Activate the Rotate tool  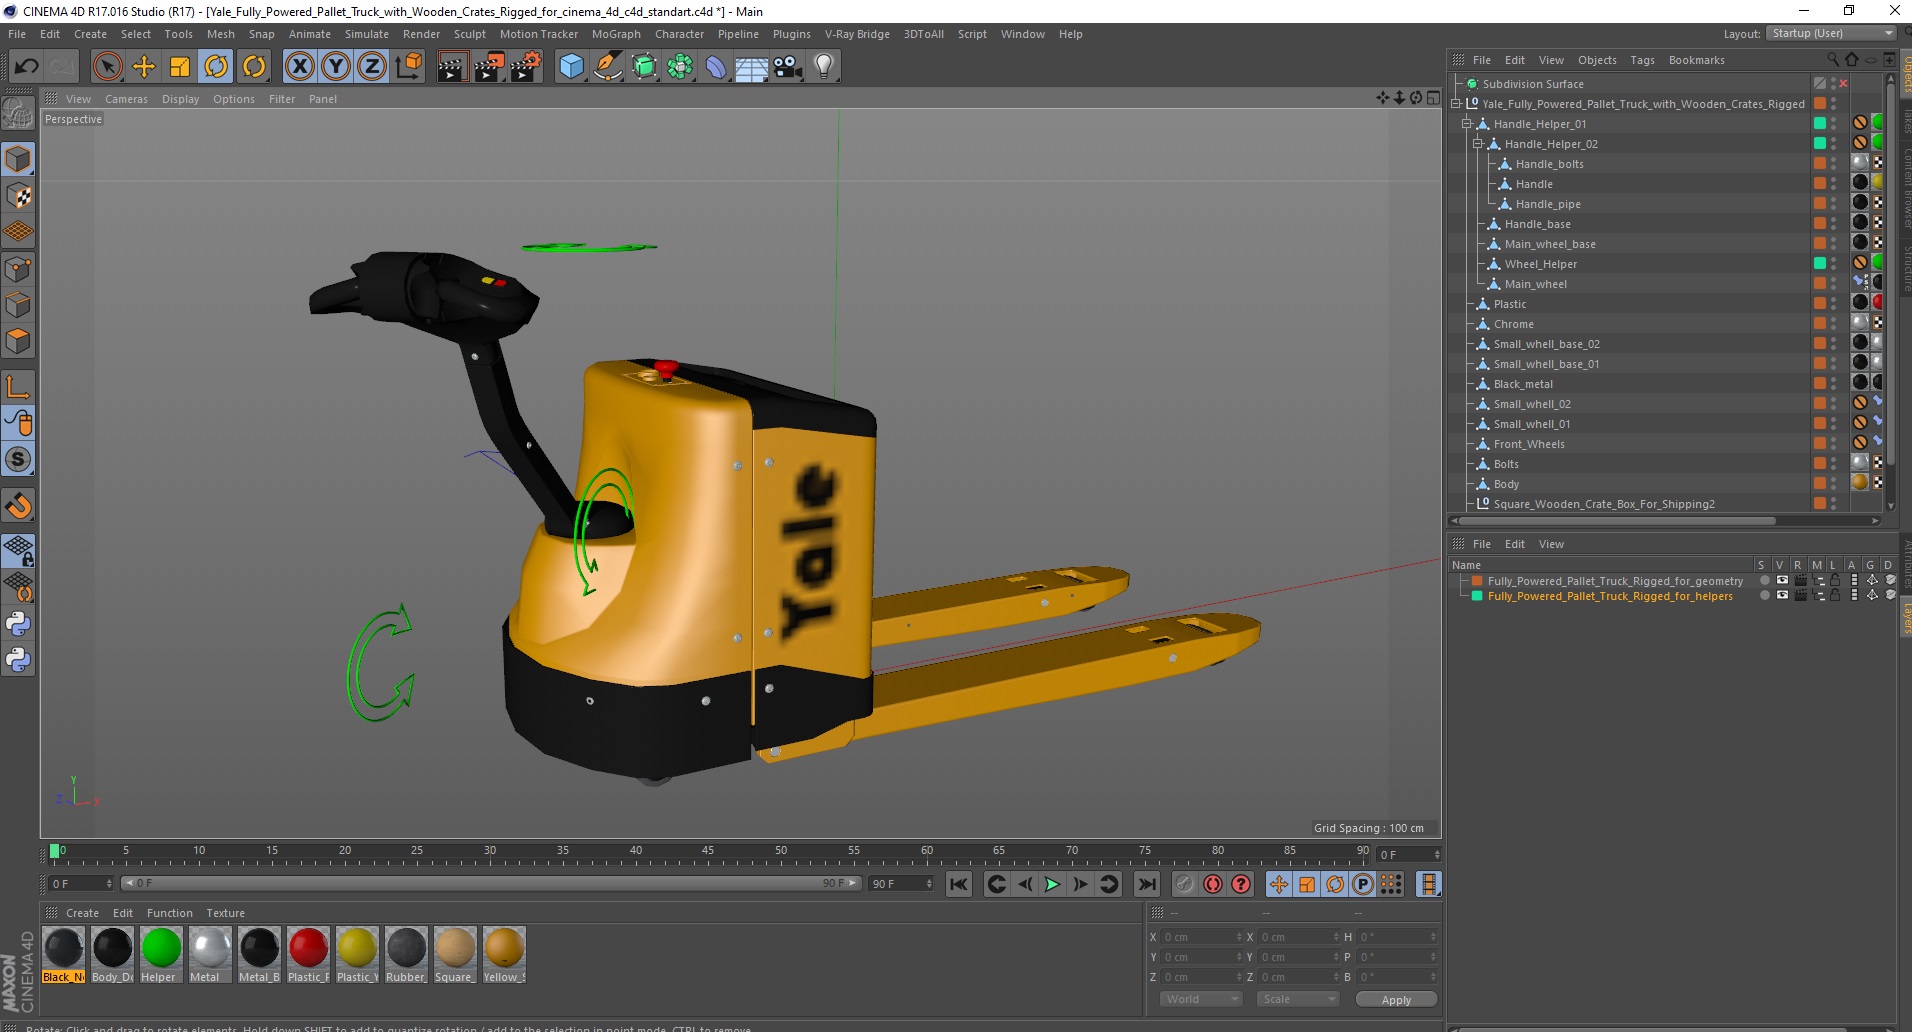click(x=216, y=66)
